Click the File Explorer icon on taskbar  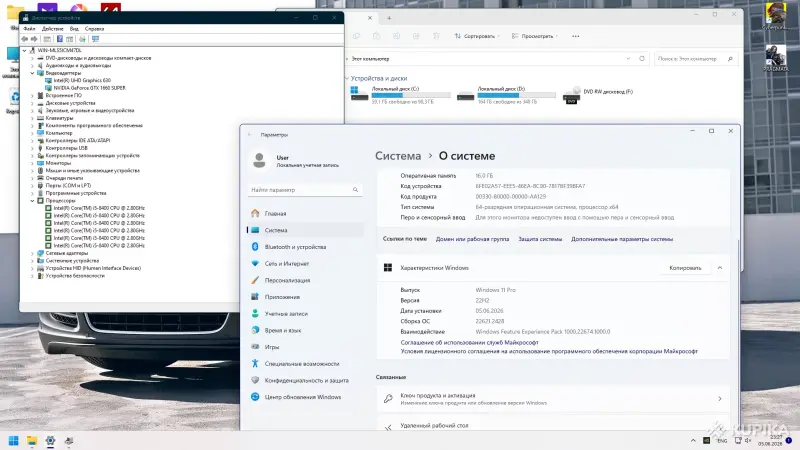click(x=32, y=441)
